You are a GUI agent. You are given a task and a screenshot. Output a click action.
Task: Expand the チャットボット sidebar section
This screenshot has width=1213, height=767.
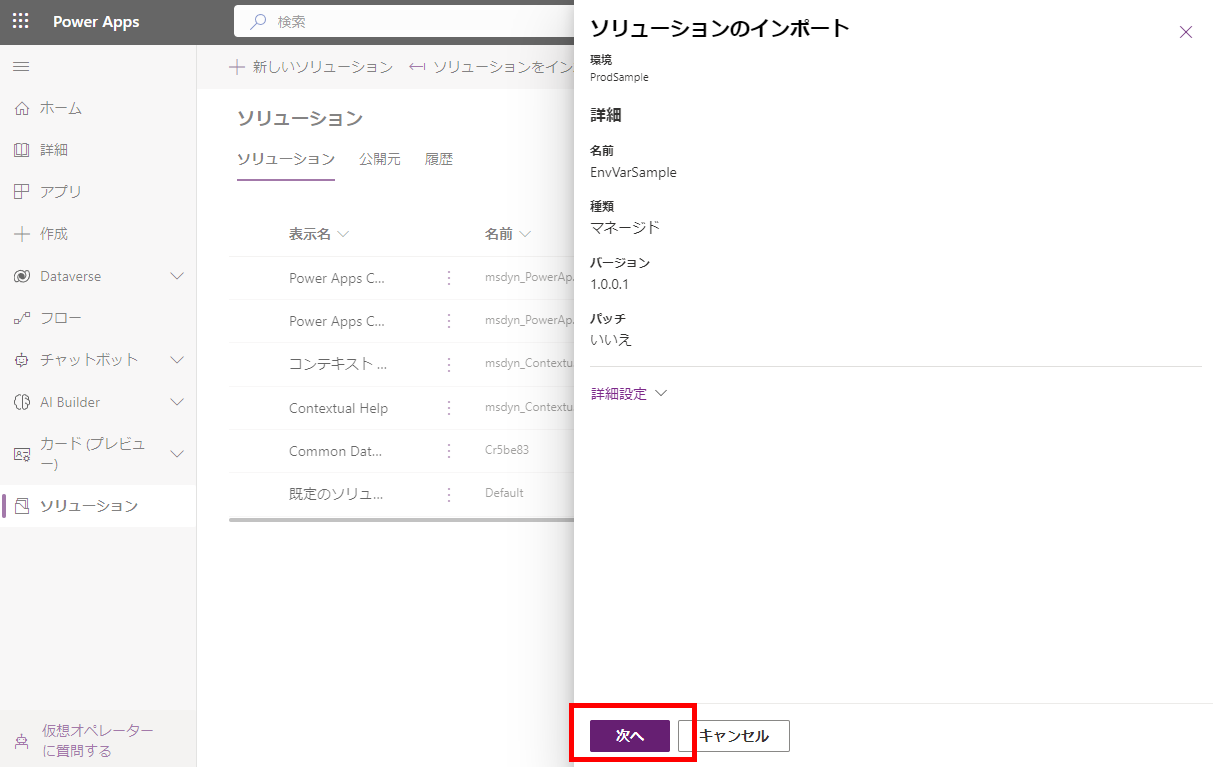[177, 360]
